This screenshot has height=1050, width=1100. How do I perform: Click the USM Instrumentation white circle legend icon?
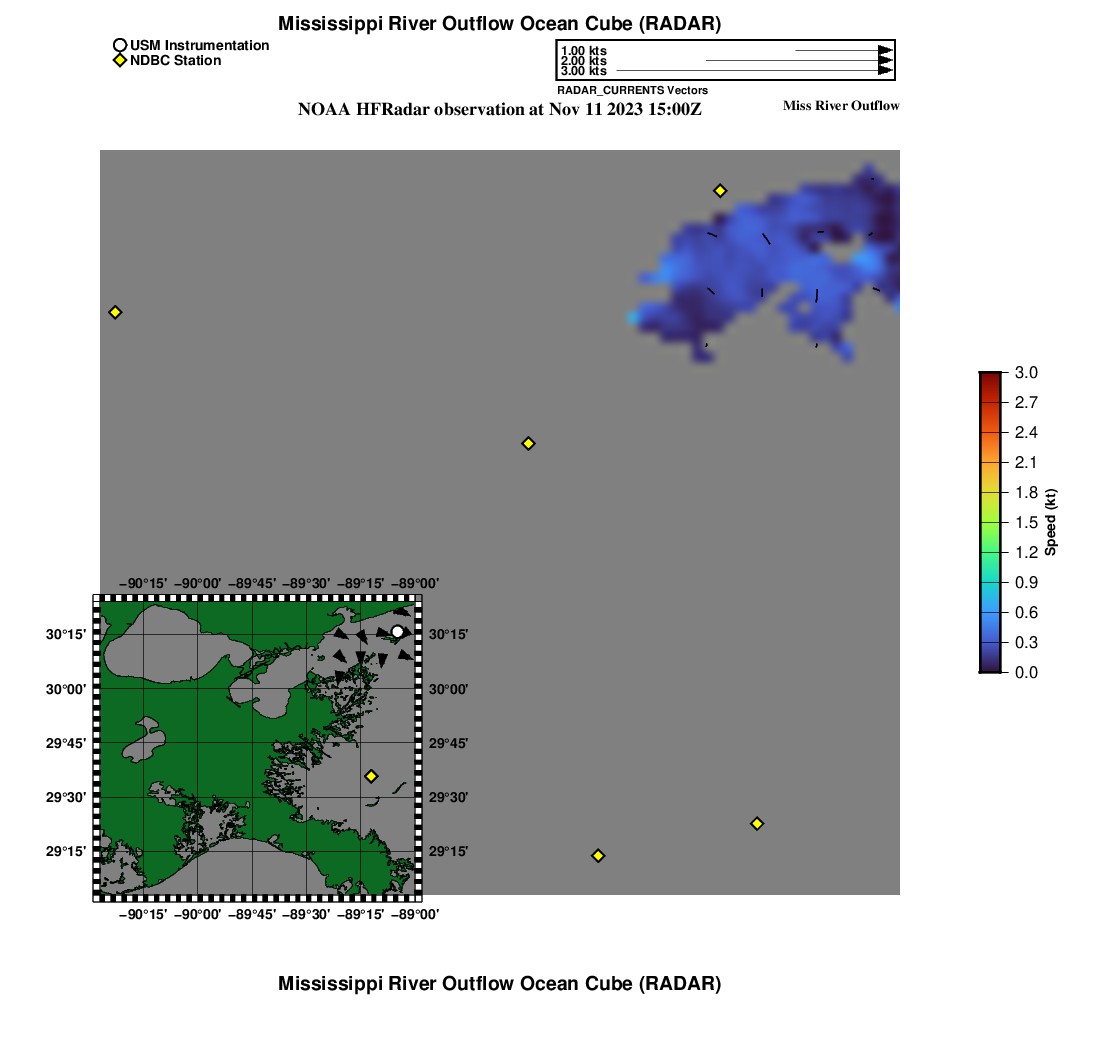point(120,46)
